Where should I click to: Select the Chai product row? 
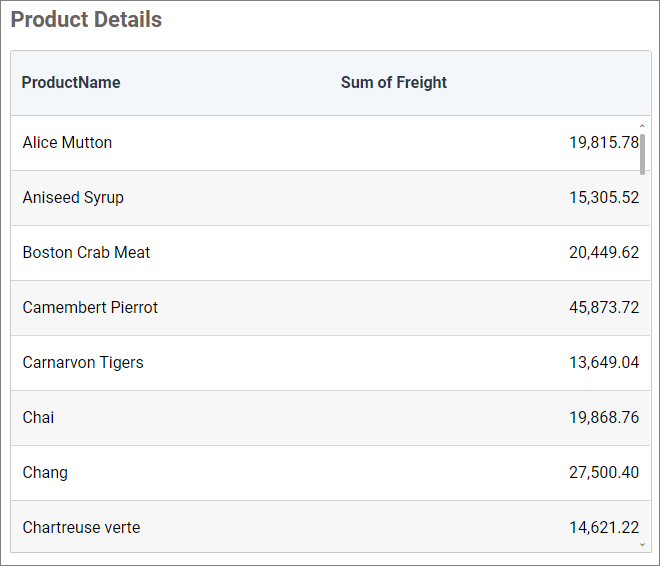tap(39, 418)
